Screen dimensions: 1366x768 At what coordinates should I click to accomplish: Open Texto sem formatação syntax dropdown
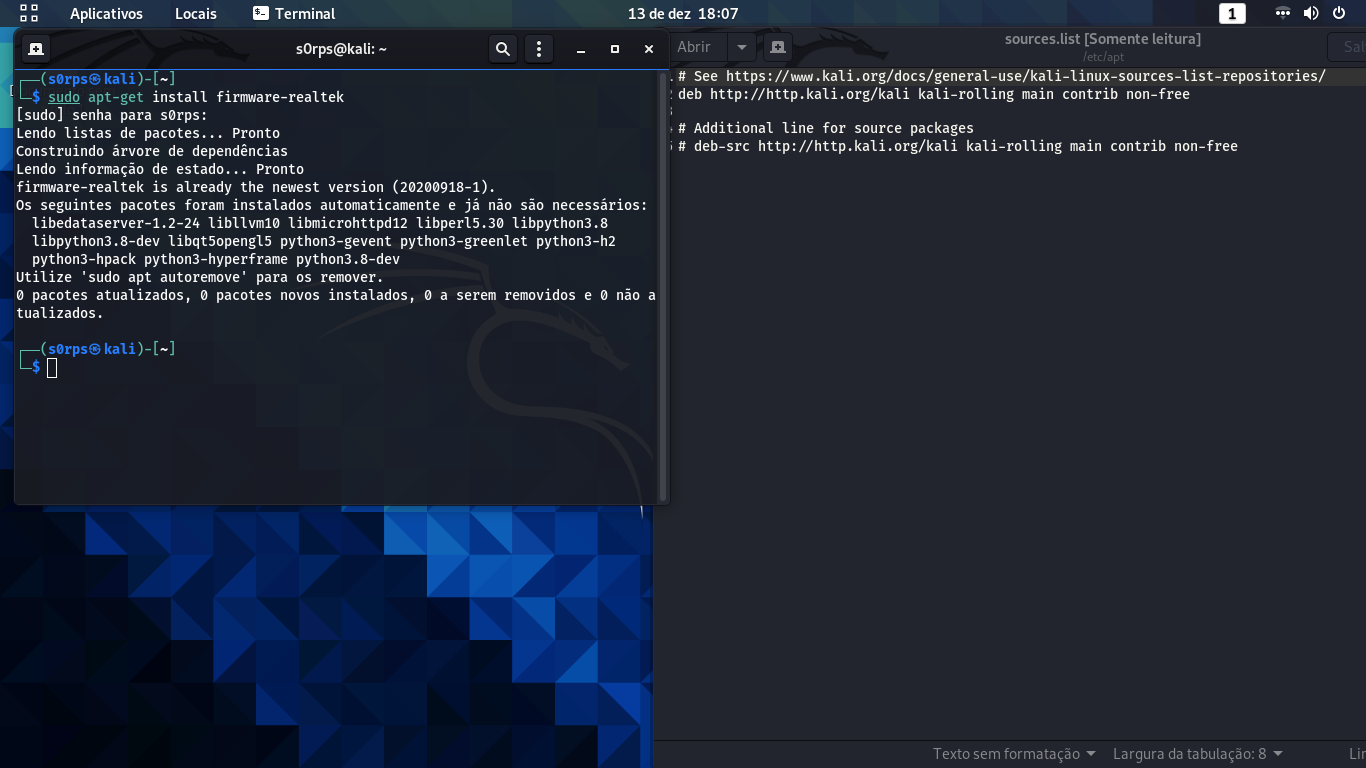click(1014, 754)
